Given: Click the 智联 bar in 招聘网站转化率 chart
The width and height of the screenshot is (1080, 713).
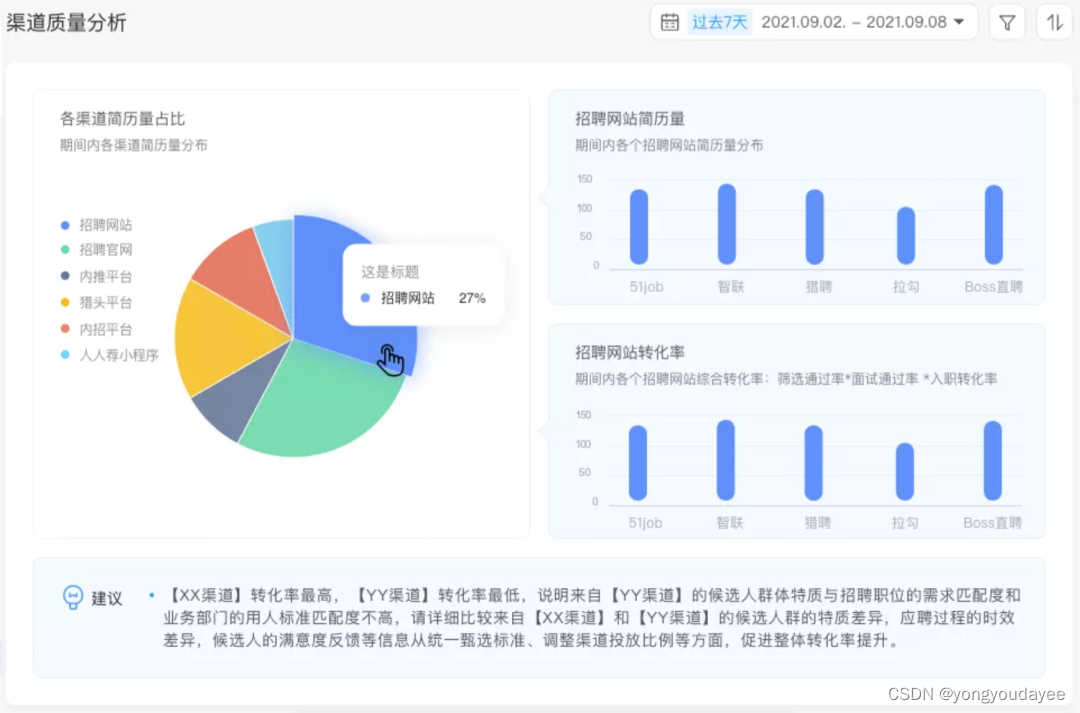Looking at the screenshot, I should pyautogui.click(x=725, y=461).
